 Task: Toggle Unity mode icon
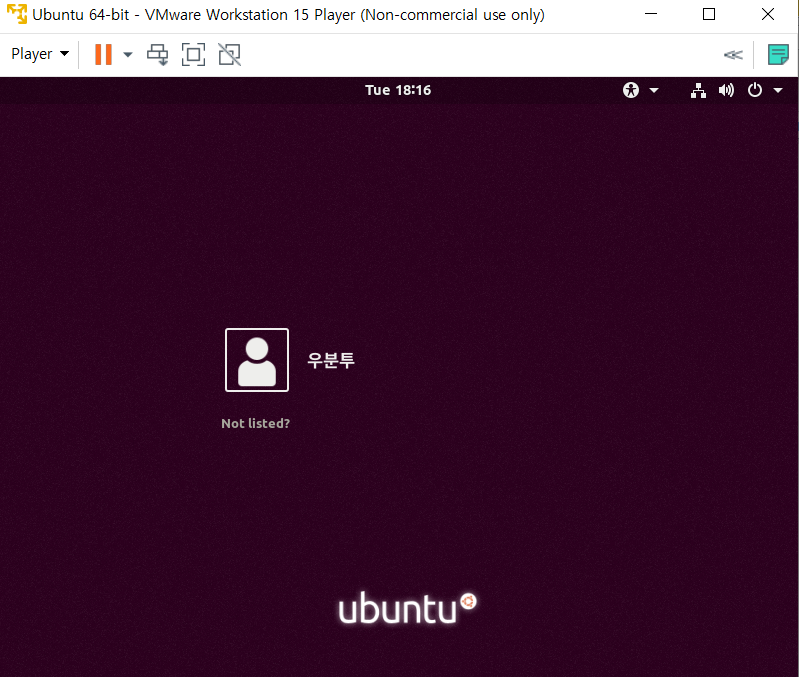coord(229,55)
